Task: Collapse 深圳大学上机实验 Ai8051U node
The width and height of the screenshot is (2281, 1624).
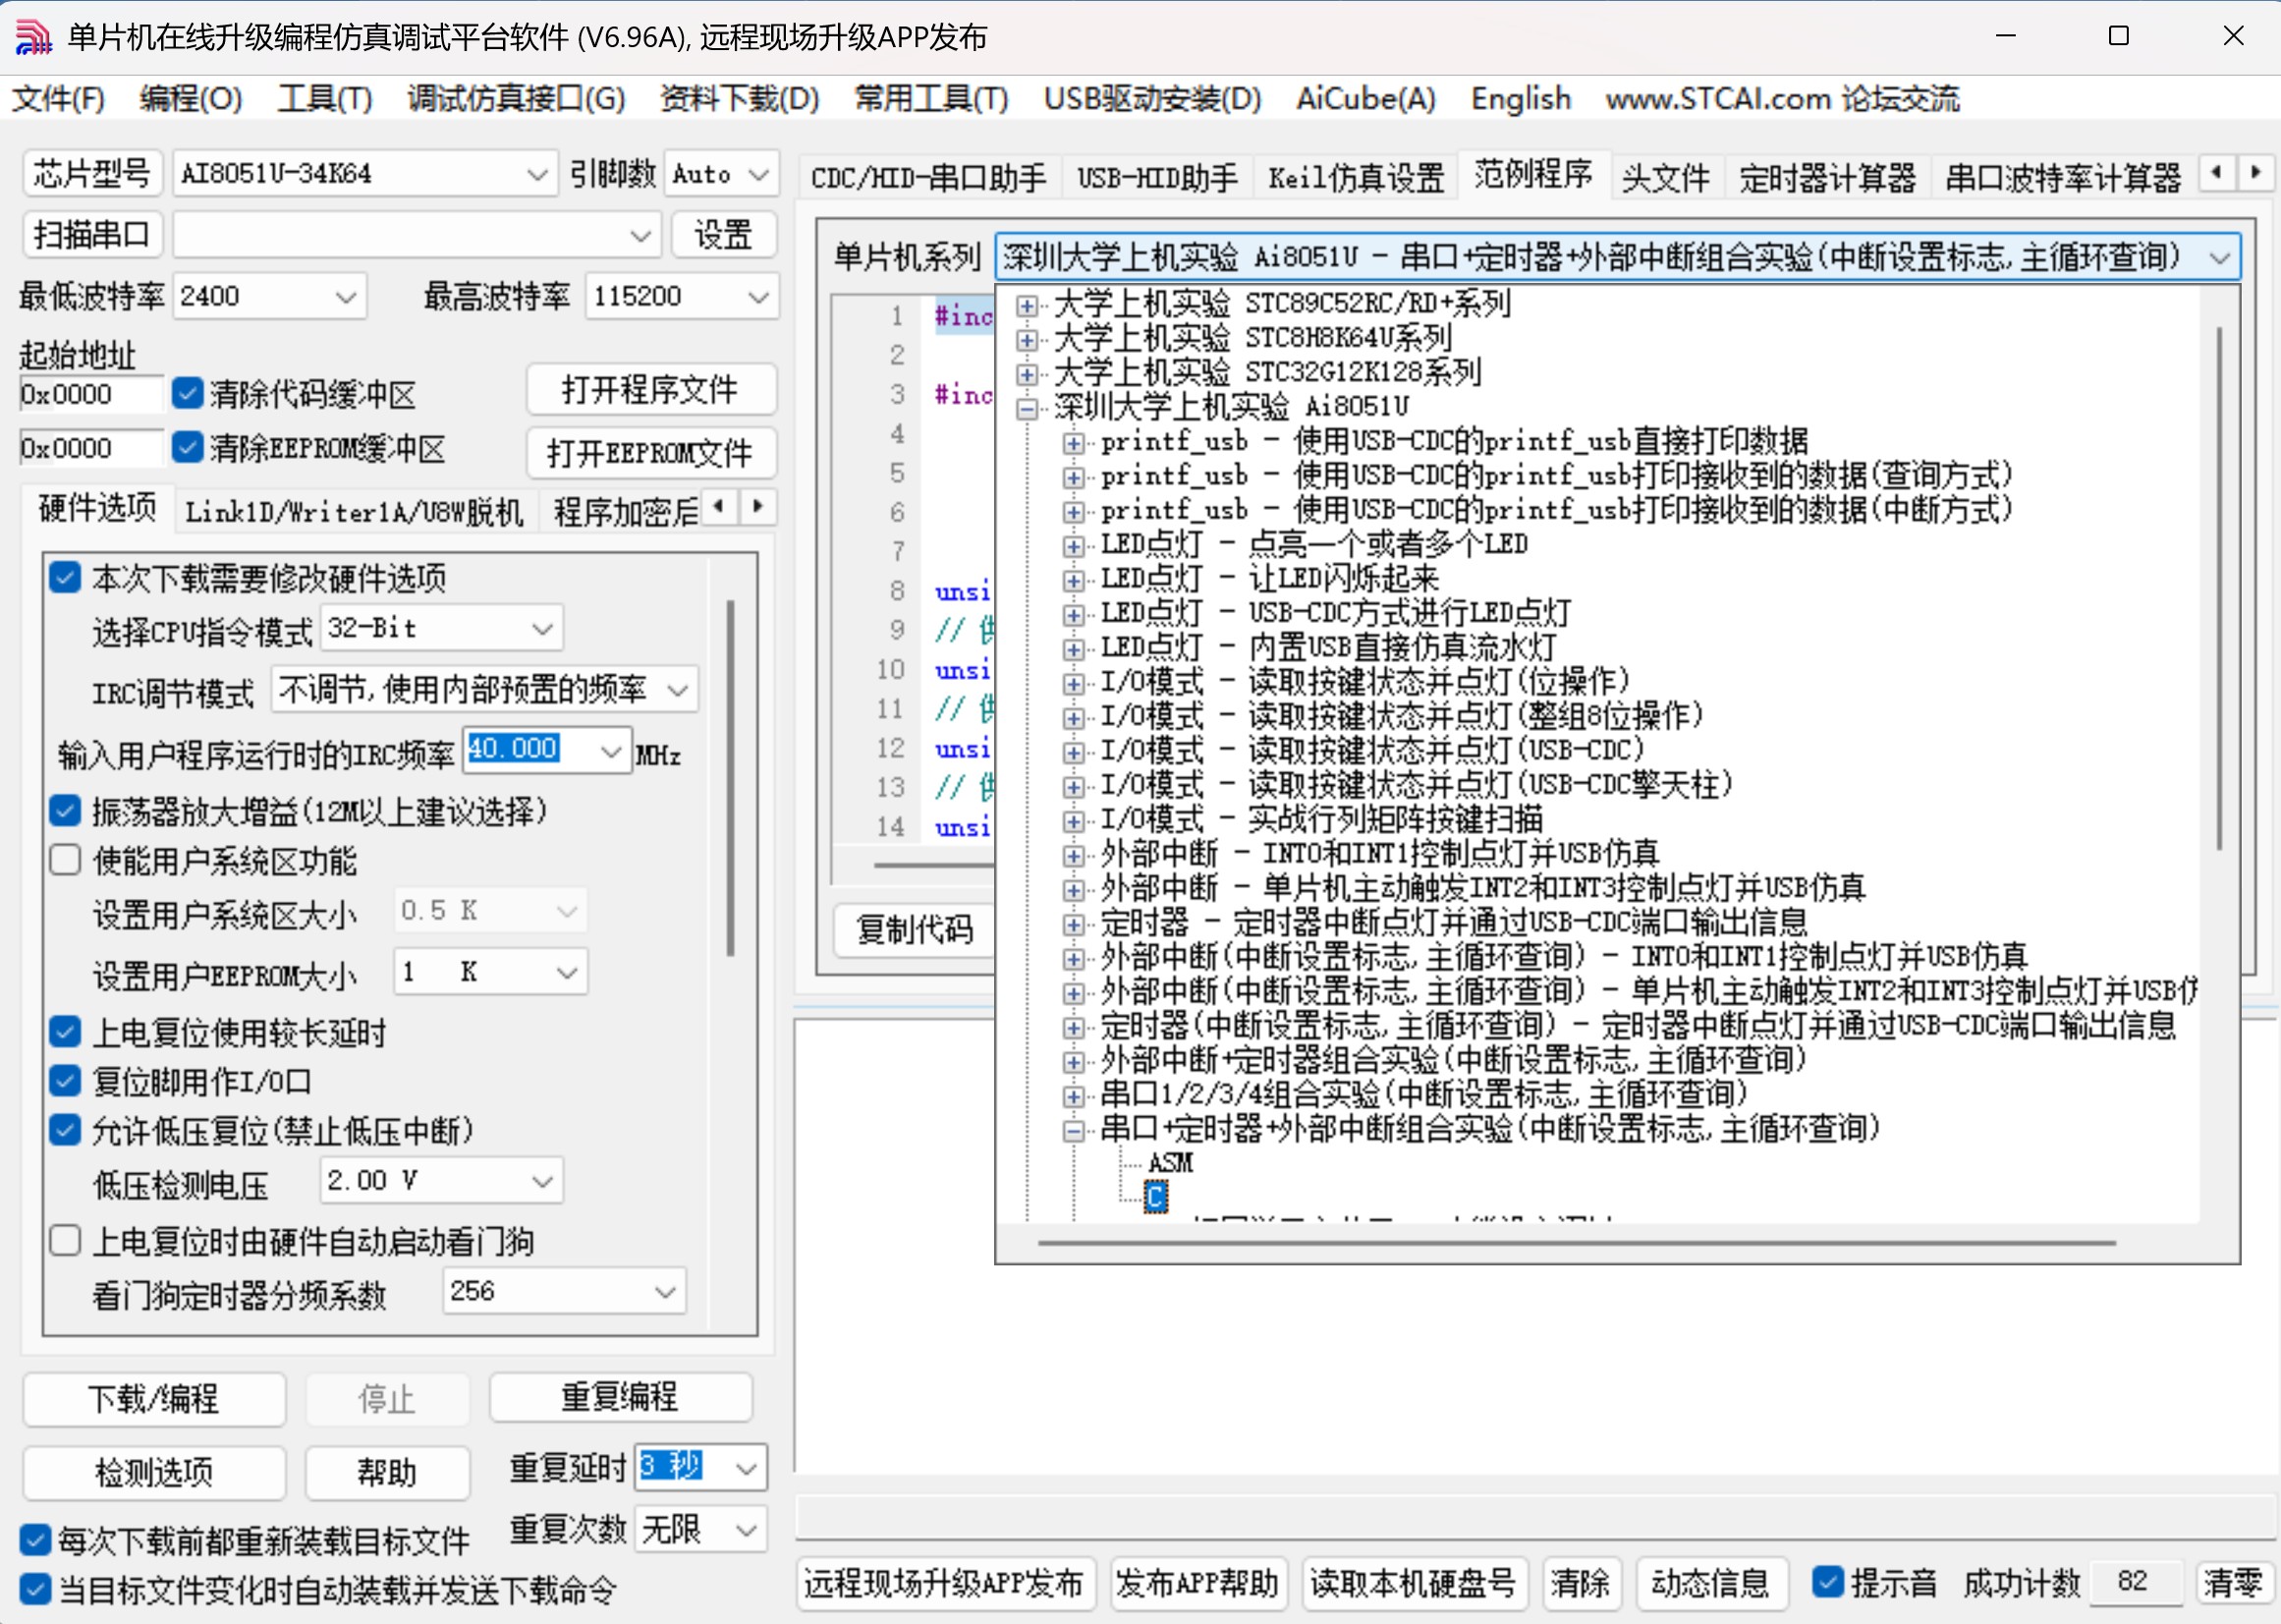Action: pos(1026,408)
